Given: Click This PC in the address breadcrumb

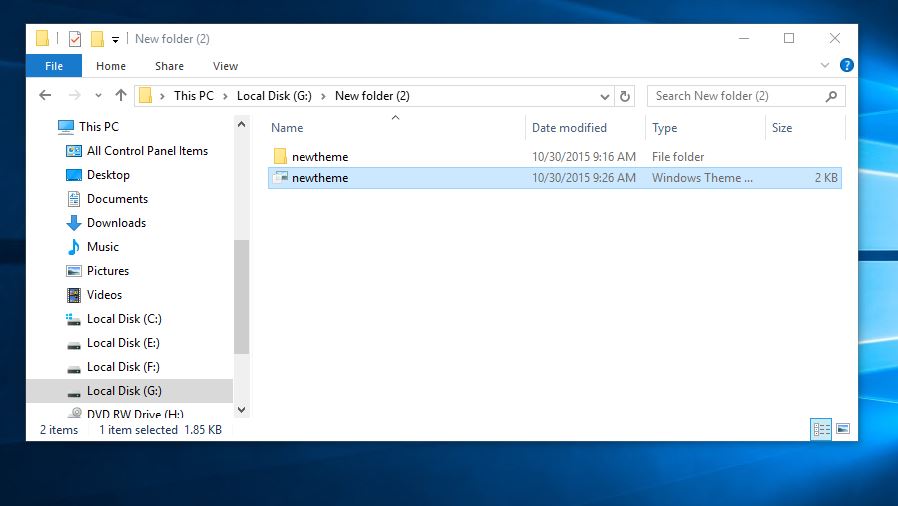Looking at the screenshot, I should (x=194, y=96).
